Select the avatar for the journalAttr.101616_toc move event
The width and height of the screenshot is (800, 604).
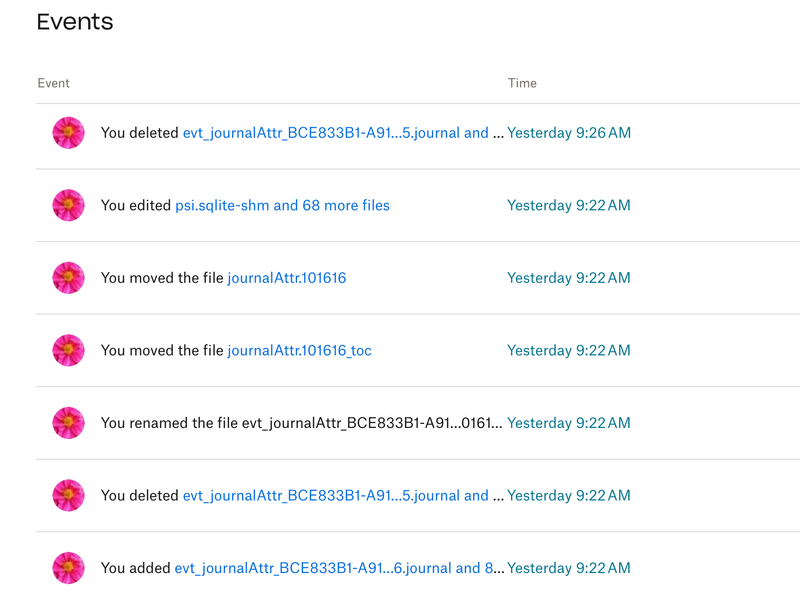(x=68, y=350)
